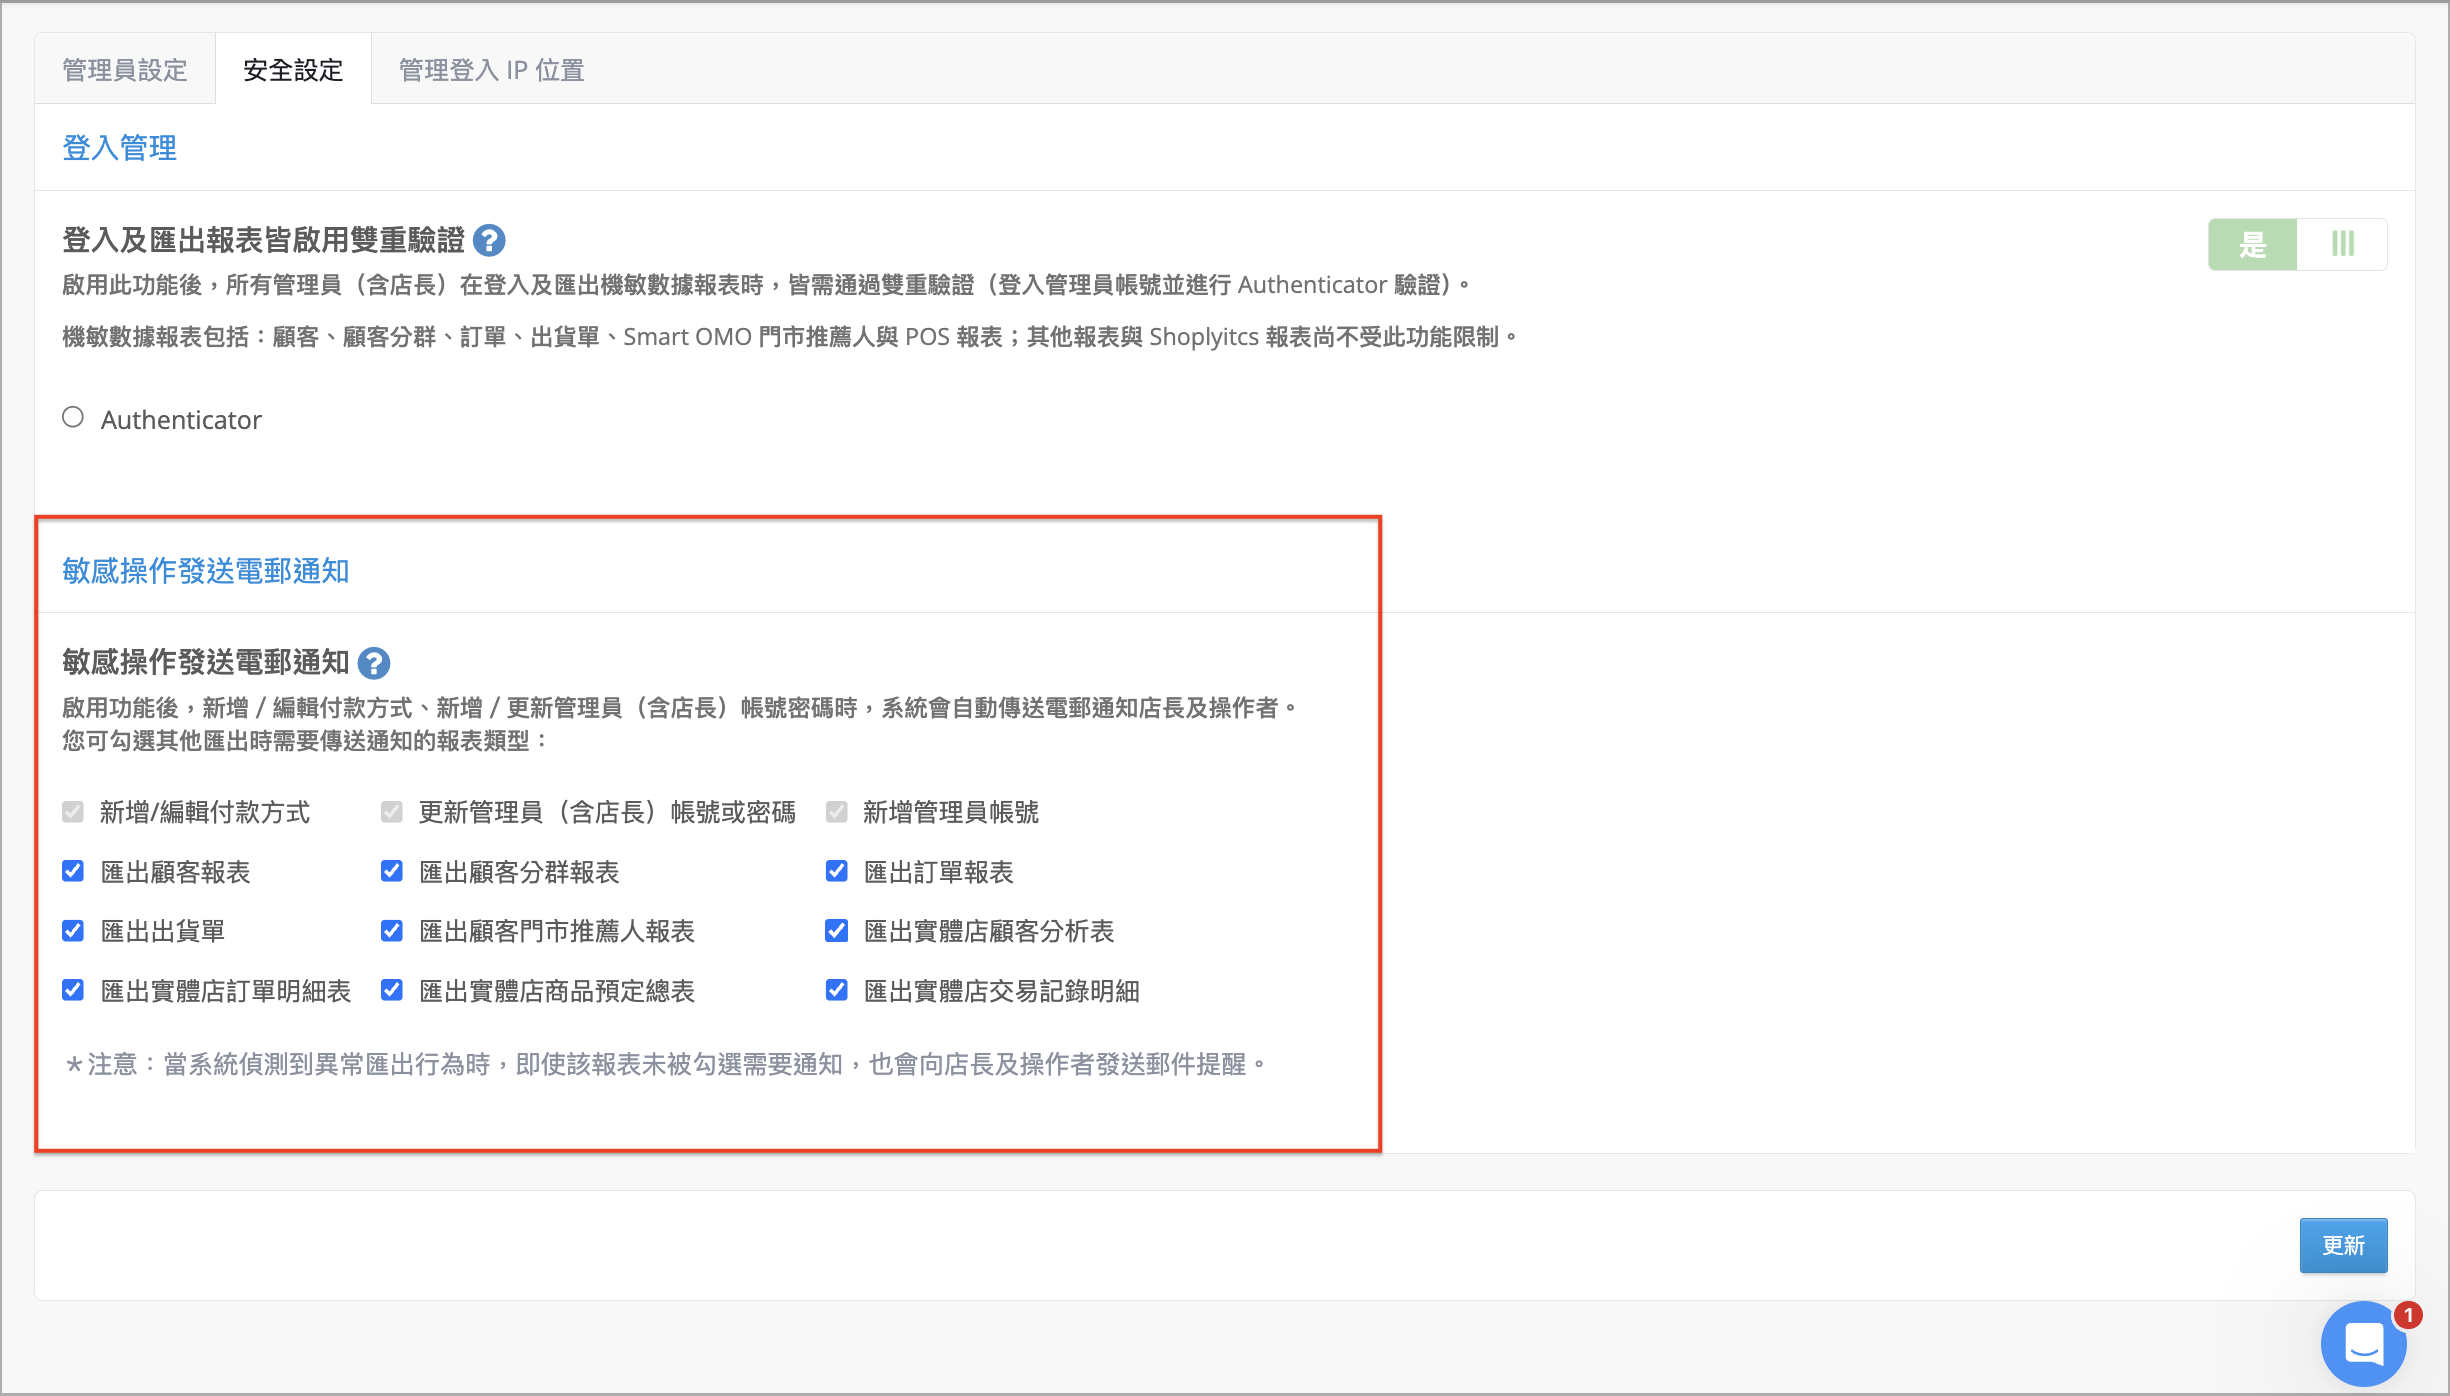Open help icon beside 敏感操作發送電郵通知
The height and width of the screenshot is (1396, 2450).
click(374, 663)
